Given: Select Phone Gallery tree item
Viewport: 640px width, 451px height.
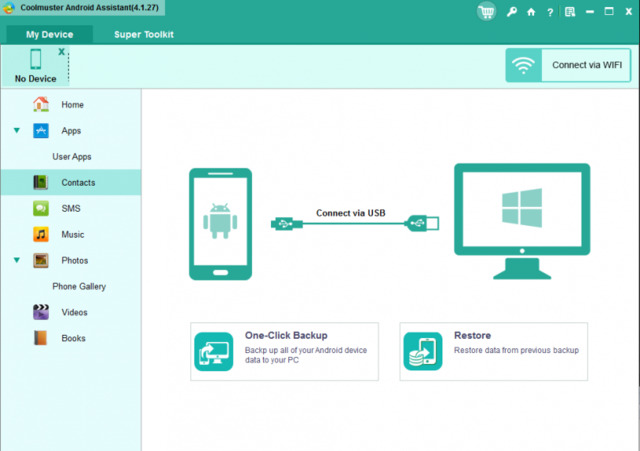Looking at the screenshot, I should (x=79, y=286).
